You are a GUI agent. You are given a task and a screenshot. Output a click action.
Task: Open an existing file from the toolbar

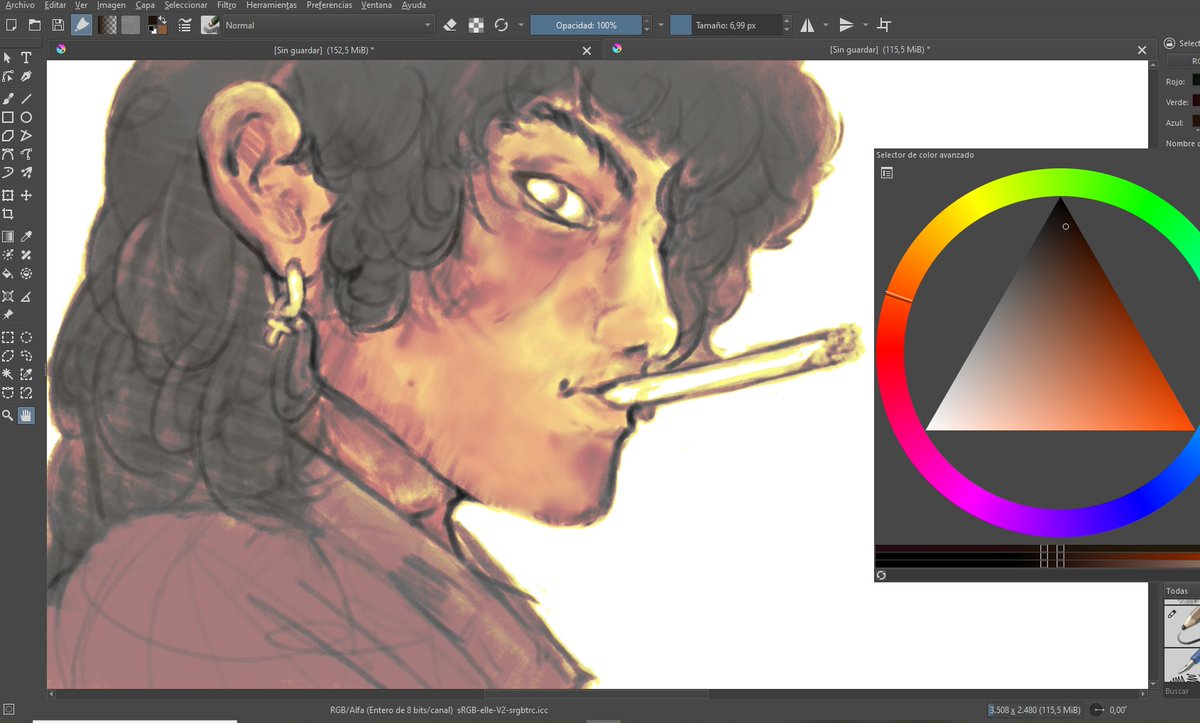coord(34,24)
